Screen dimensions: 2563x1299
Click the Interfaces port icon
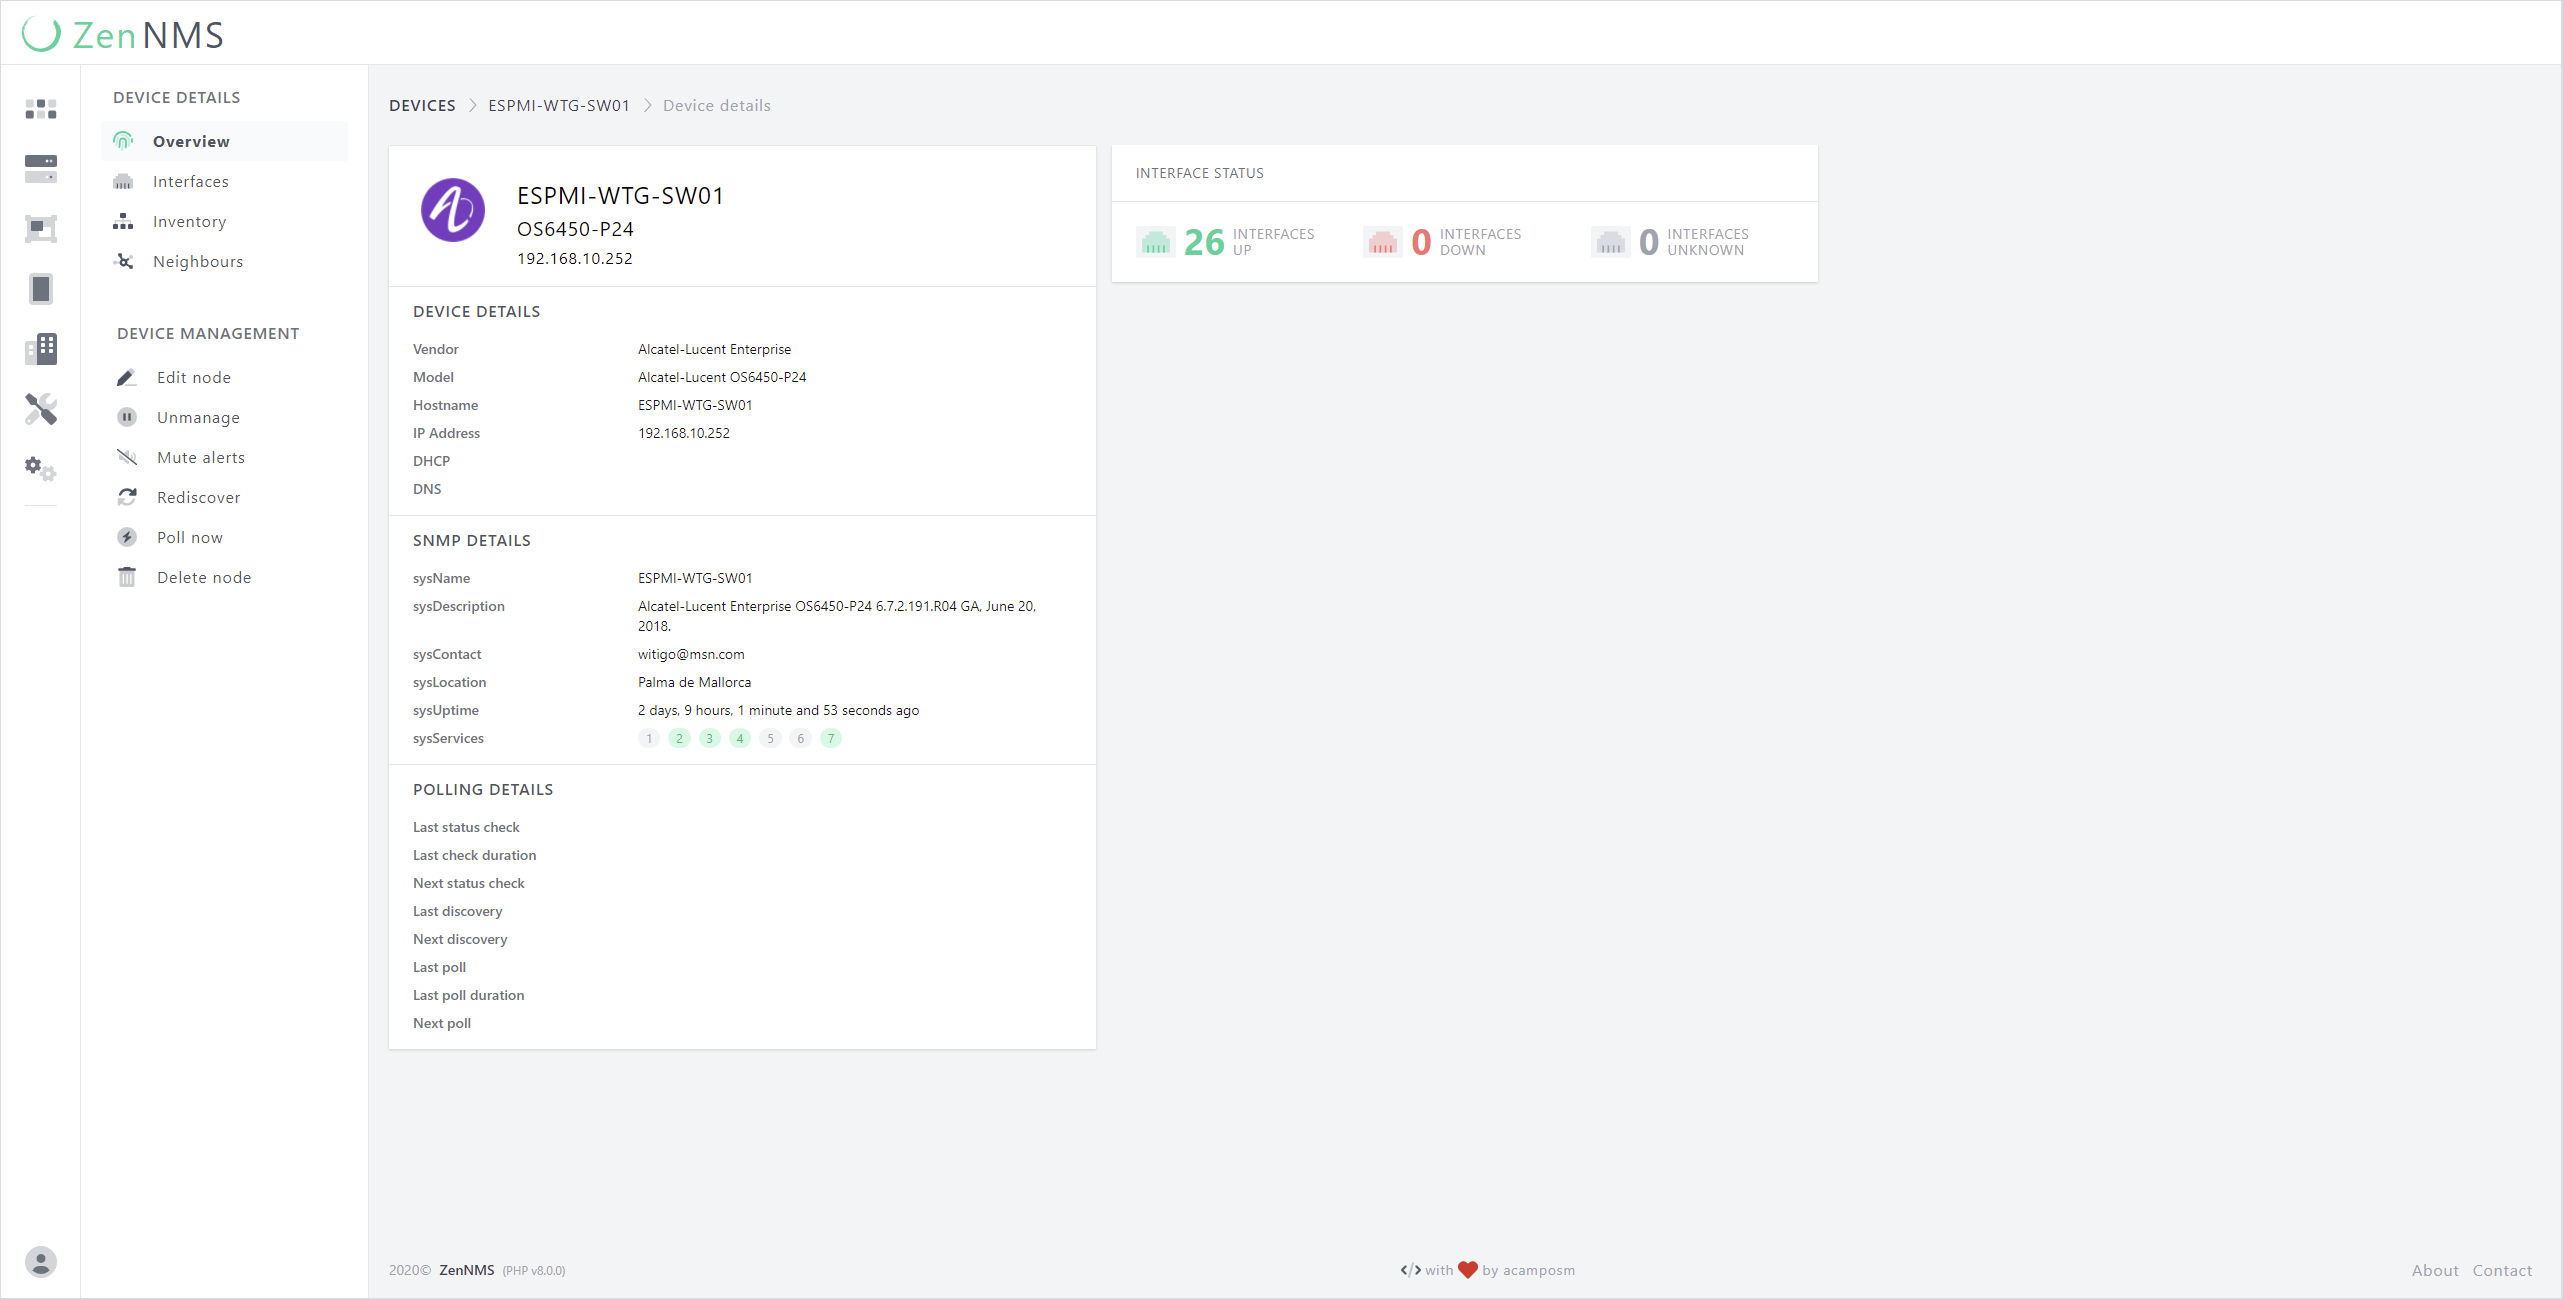pyautogui.click(x=123, y=182)
